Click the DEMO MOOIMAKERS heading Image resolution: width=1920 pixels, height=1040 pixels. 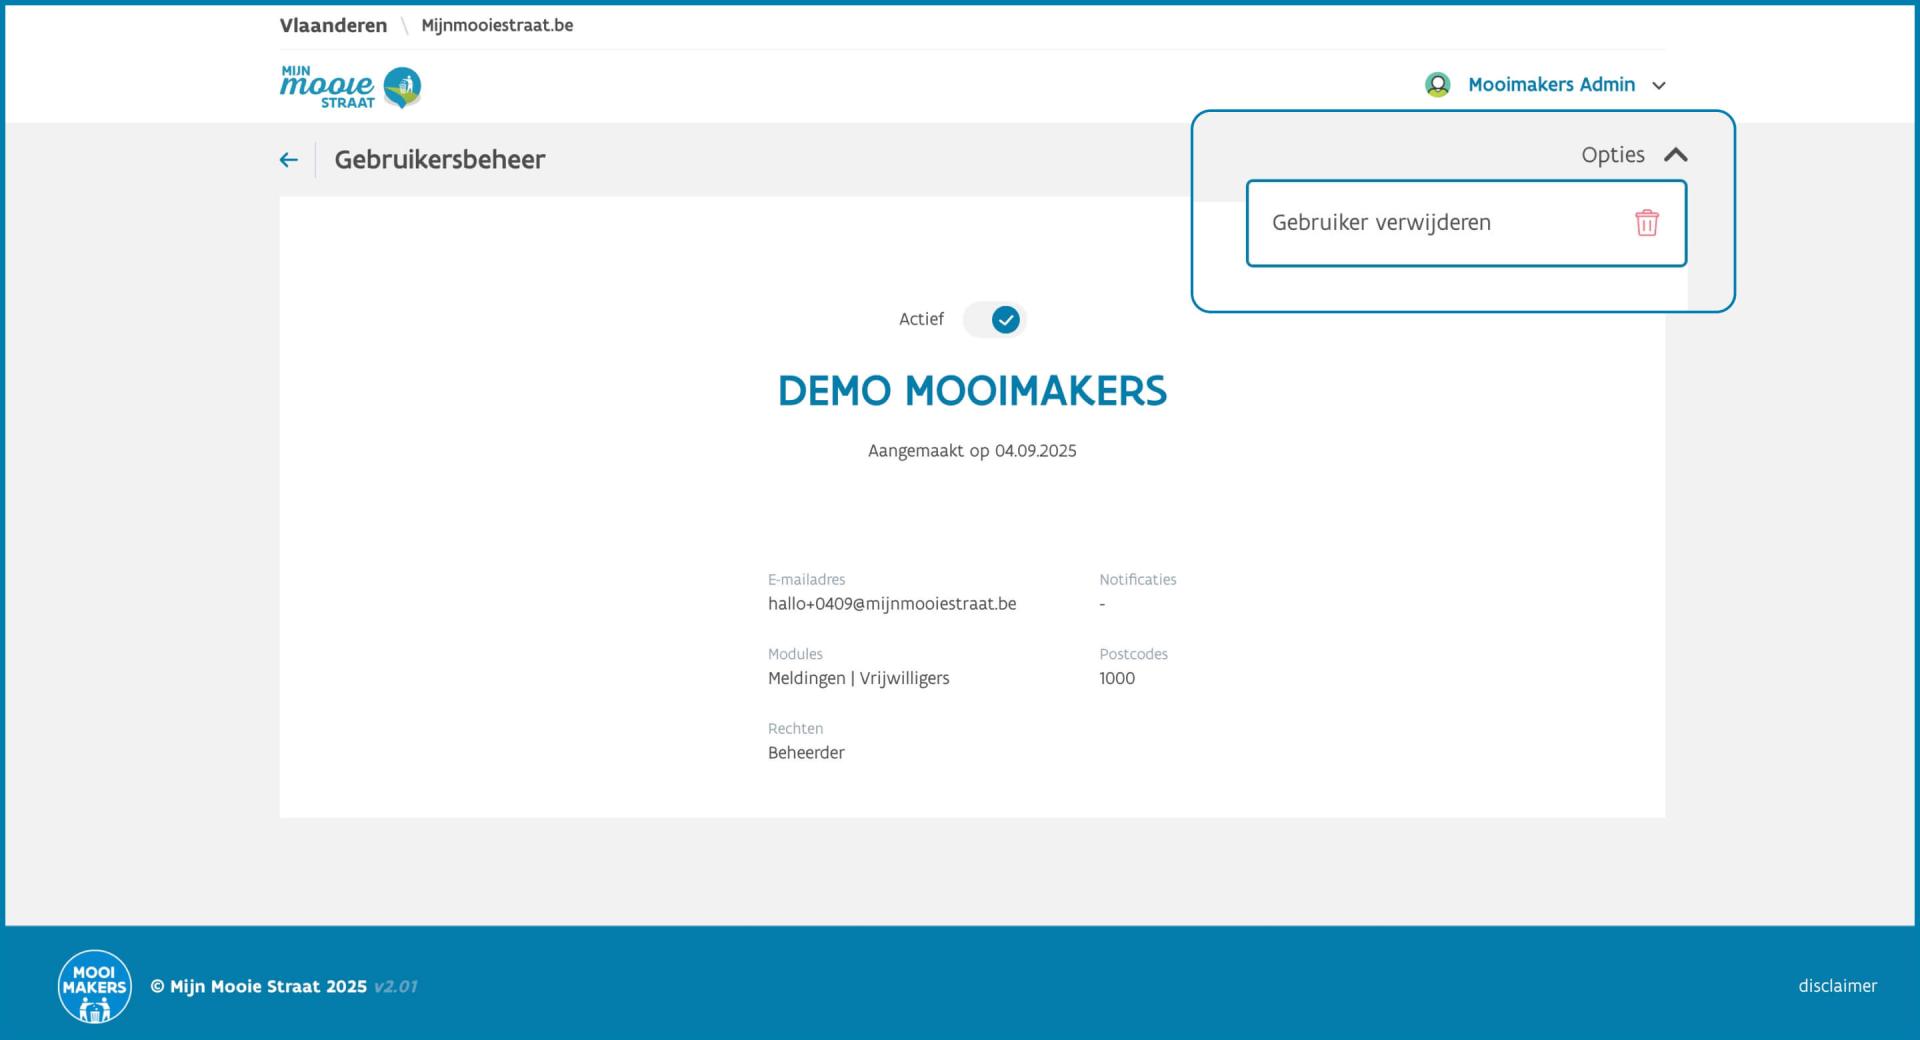pyautogui.click(x=972, y=391)
